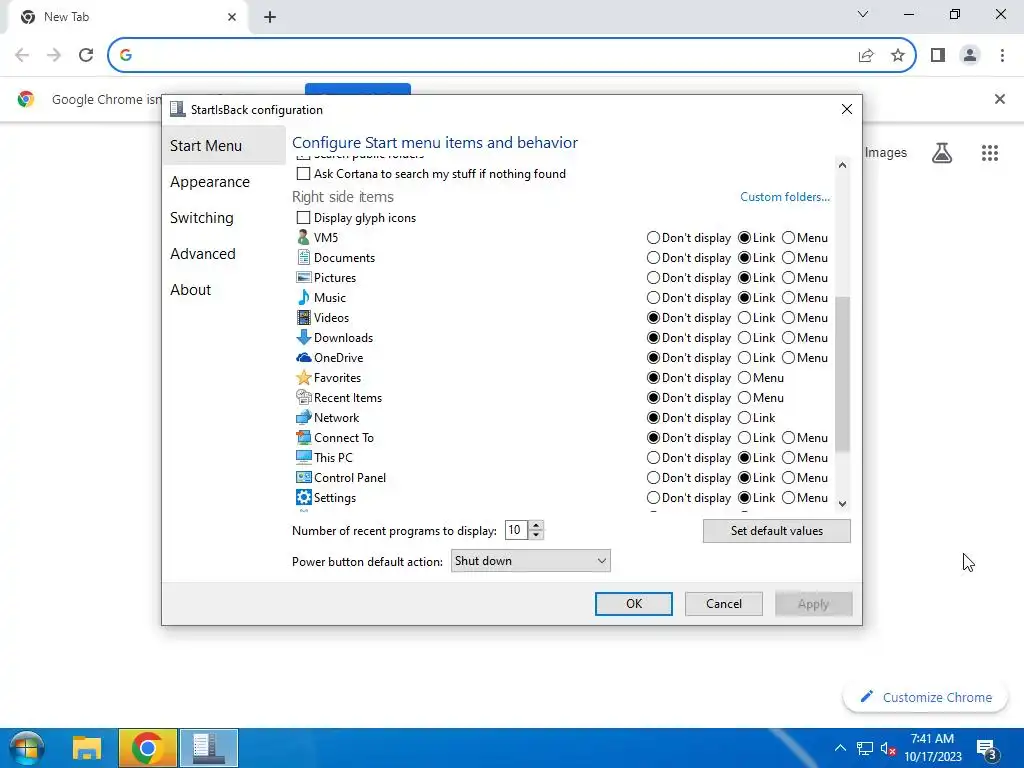Set Control Panel to Menu
This screenshot has height=768, width=1024.
[x=788, y=477]
